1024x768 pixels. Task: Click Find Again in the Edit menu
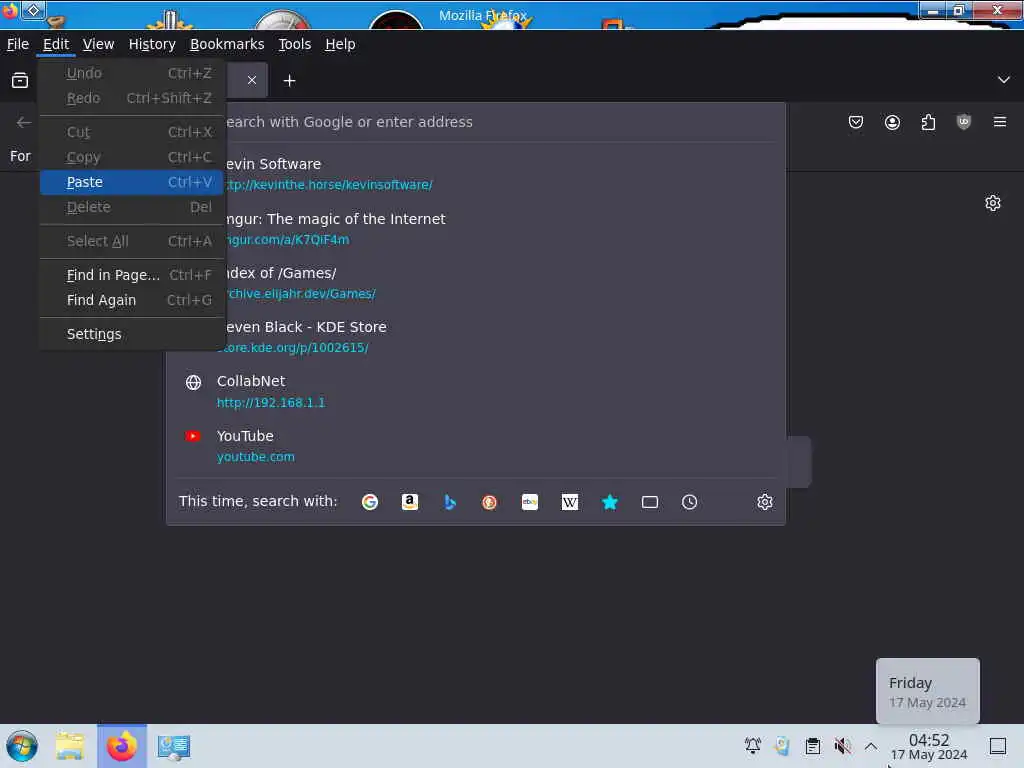[x=131, y=300]
